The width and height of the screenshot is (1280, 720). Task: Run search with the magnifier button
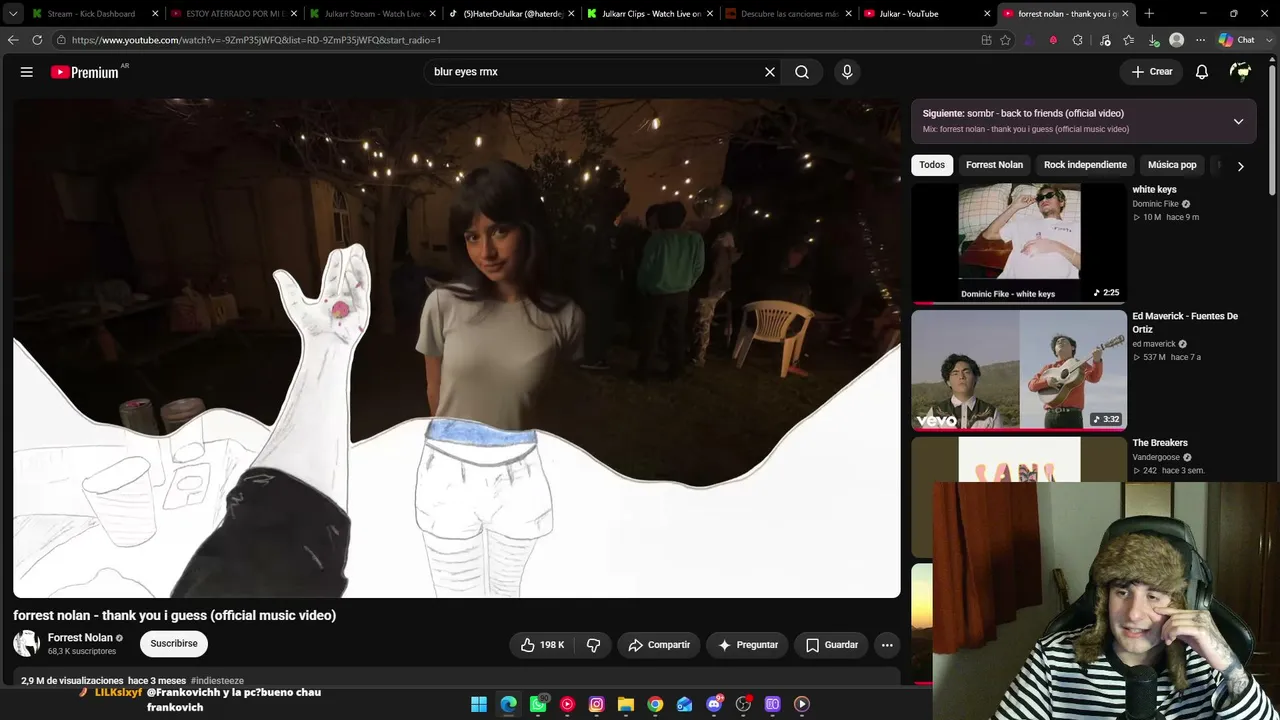(x=802, y=72)
